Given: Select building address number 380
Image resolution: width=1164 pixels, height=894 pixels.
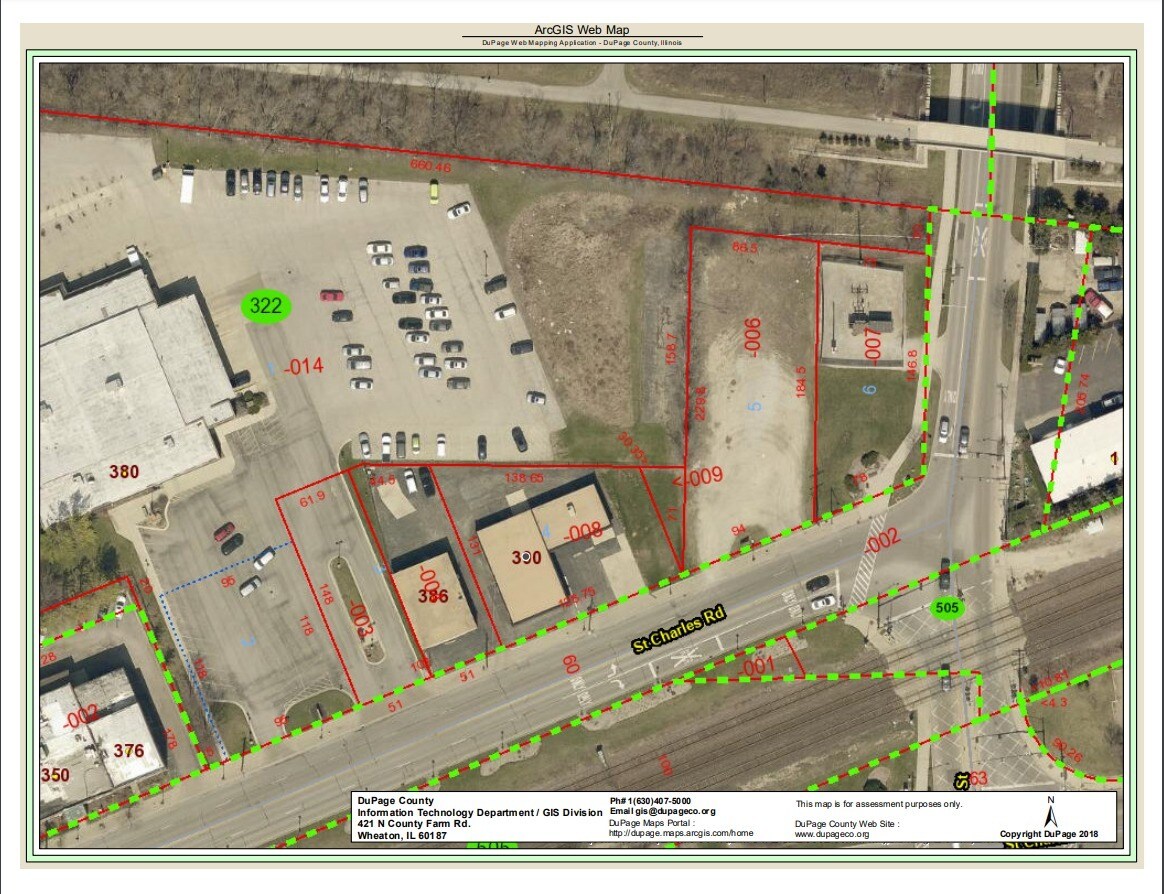Looking at the screenshot, I should click(124, 471).
